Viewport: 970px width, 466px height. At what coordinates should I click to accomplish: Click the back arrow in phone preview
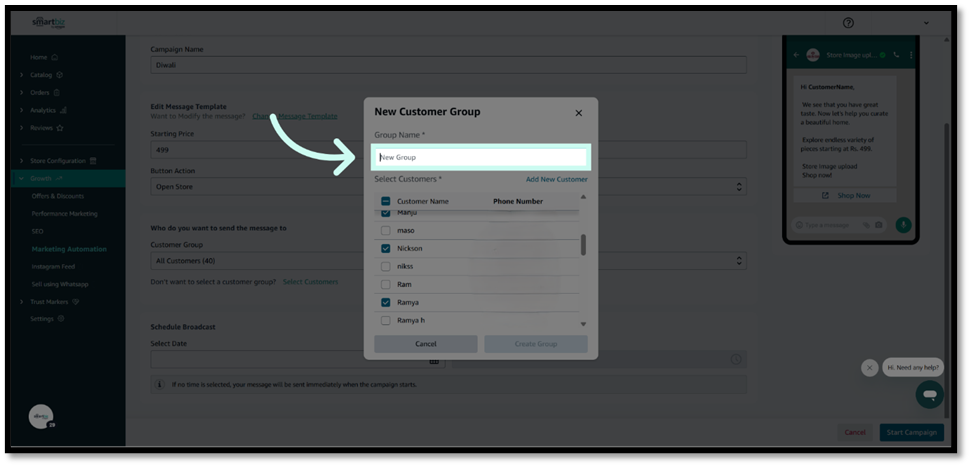pyautogui.click(x=796, y=55)
